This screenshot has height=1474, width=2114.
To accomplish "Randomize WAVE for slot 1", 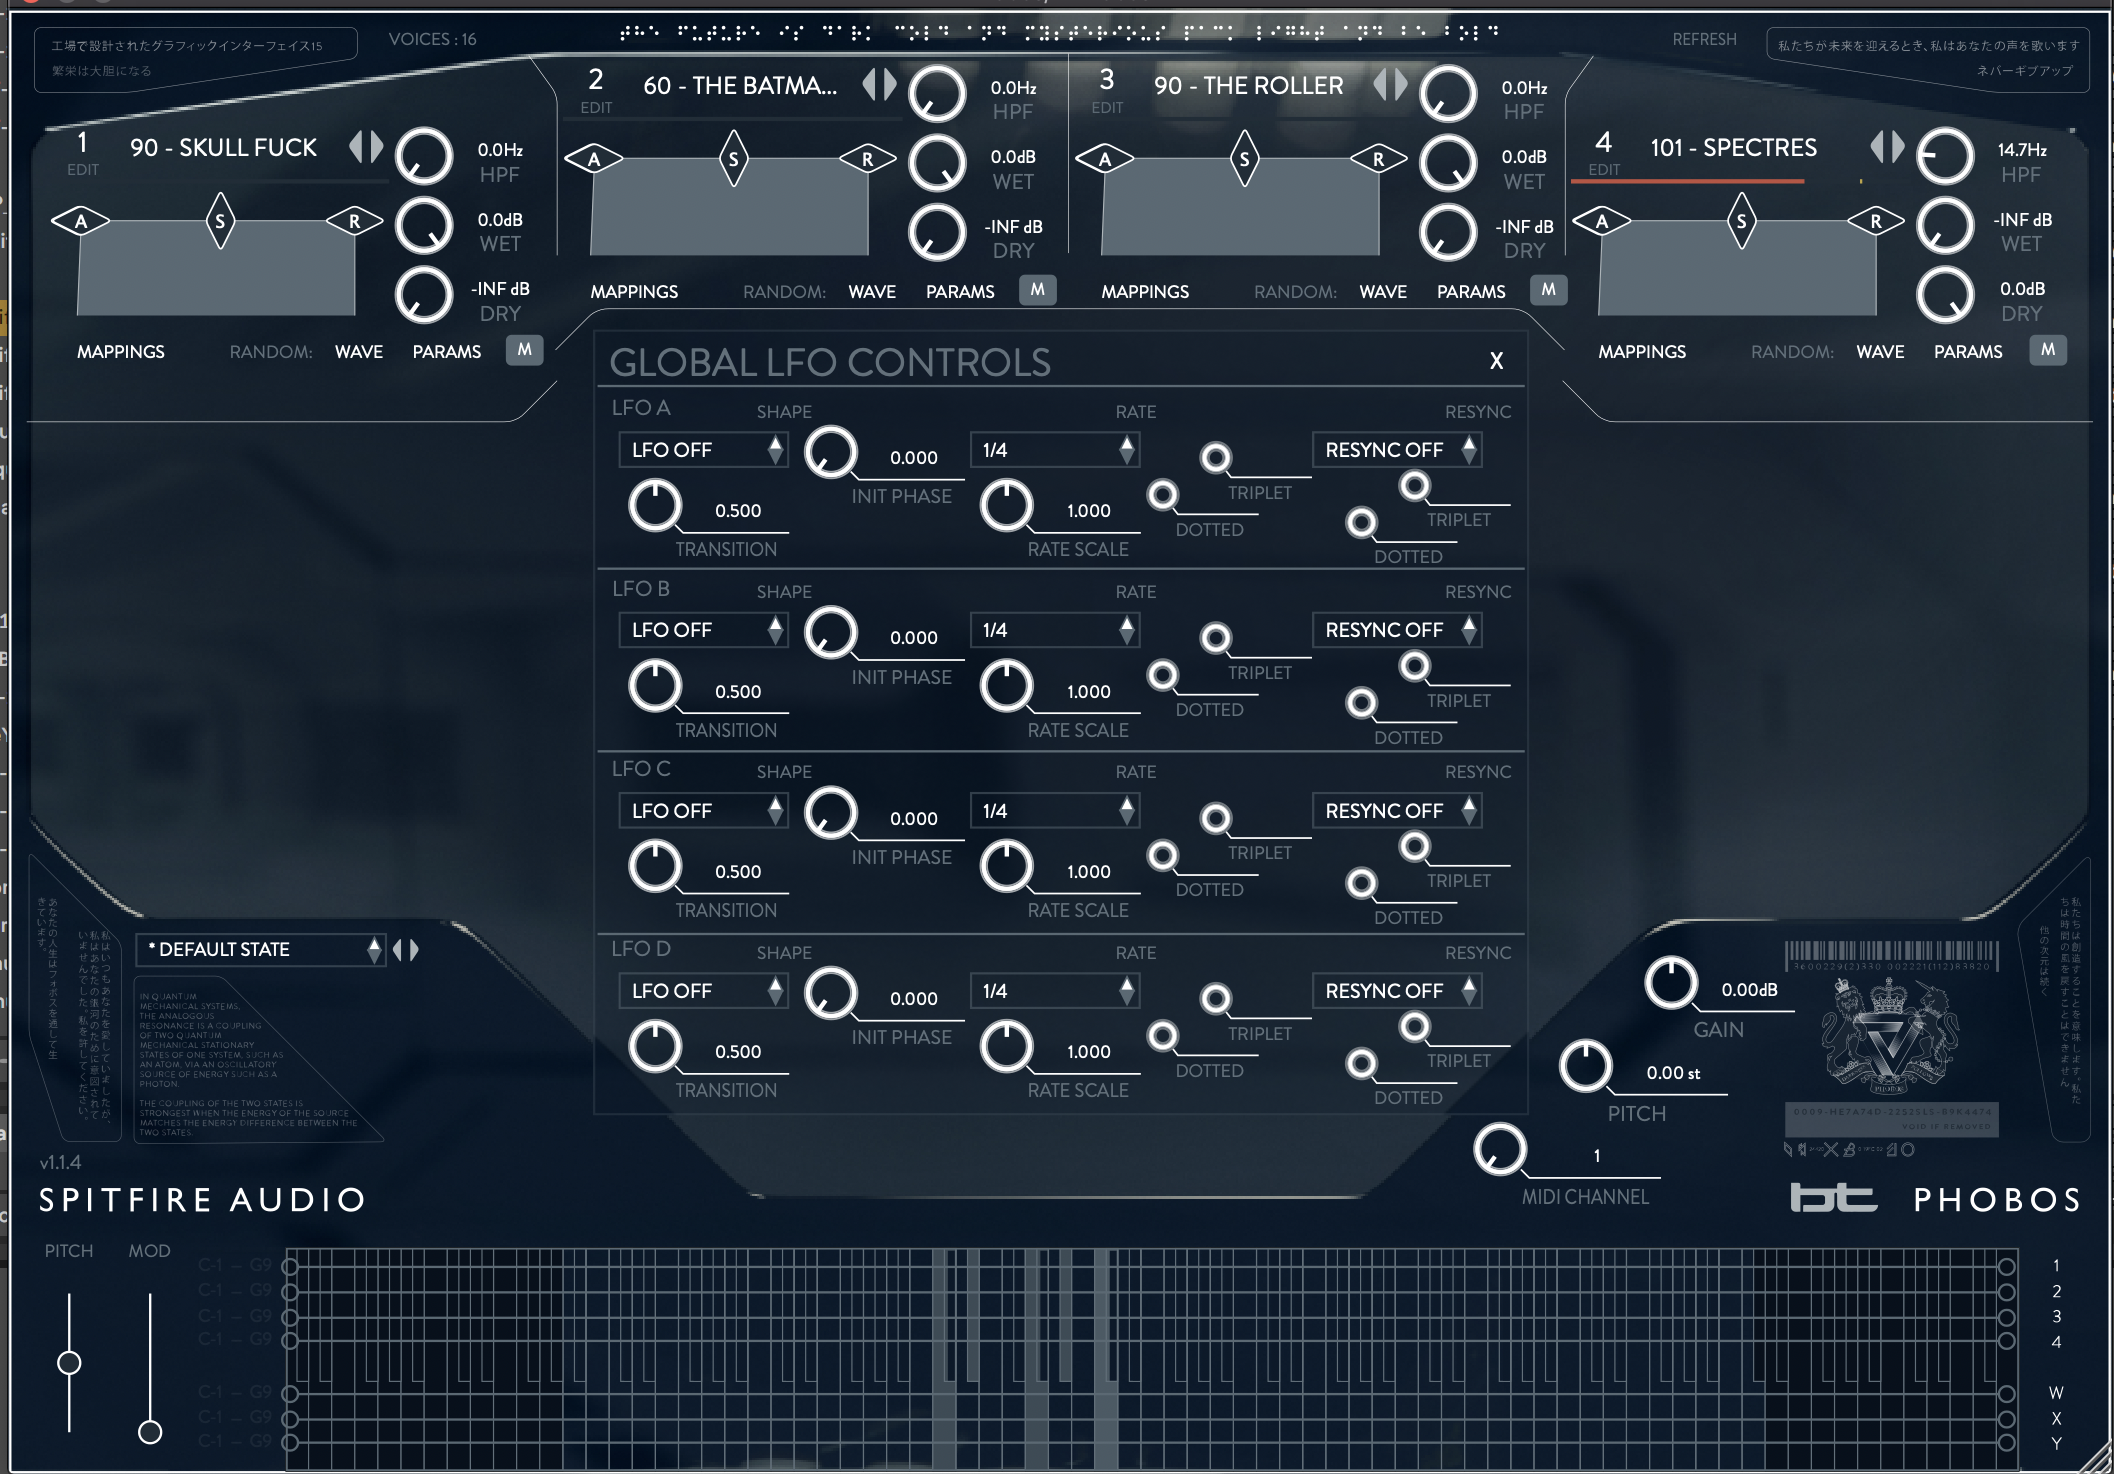I will tap(359, 352).
